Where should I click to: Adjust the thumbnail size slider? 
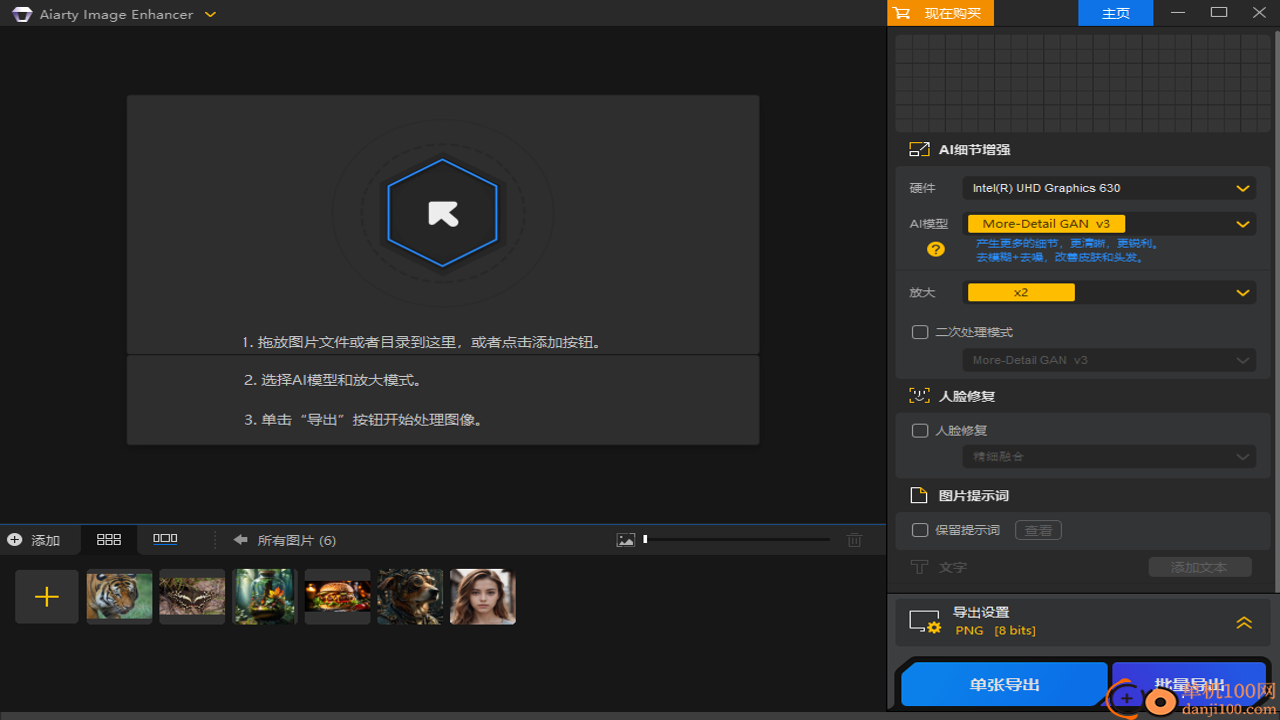coord(737,540)
